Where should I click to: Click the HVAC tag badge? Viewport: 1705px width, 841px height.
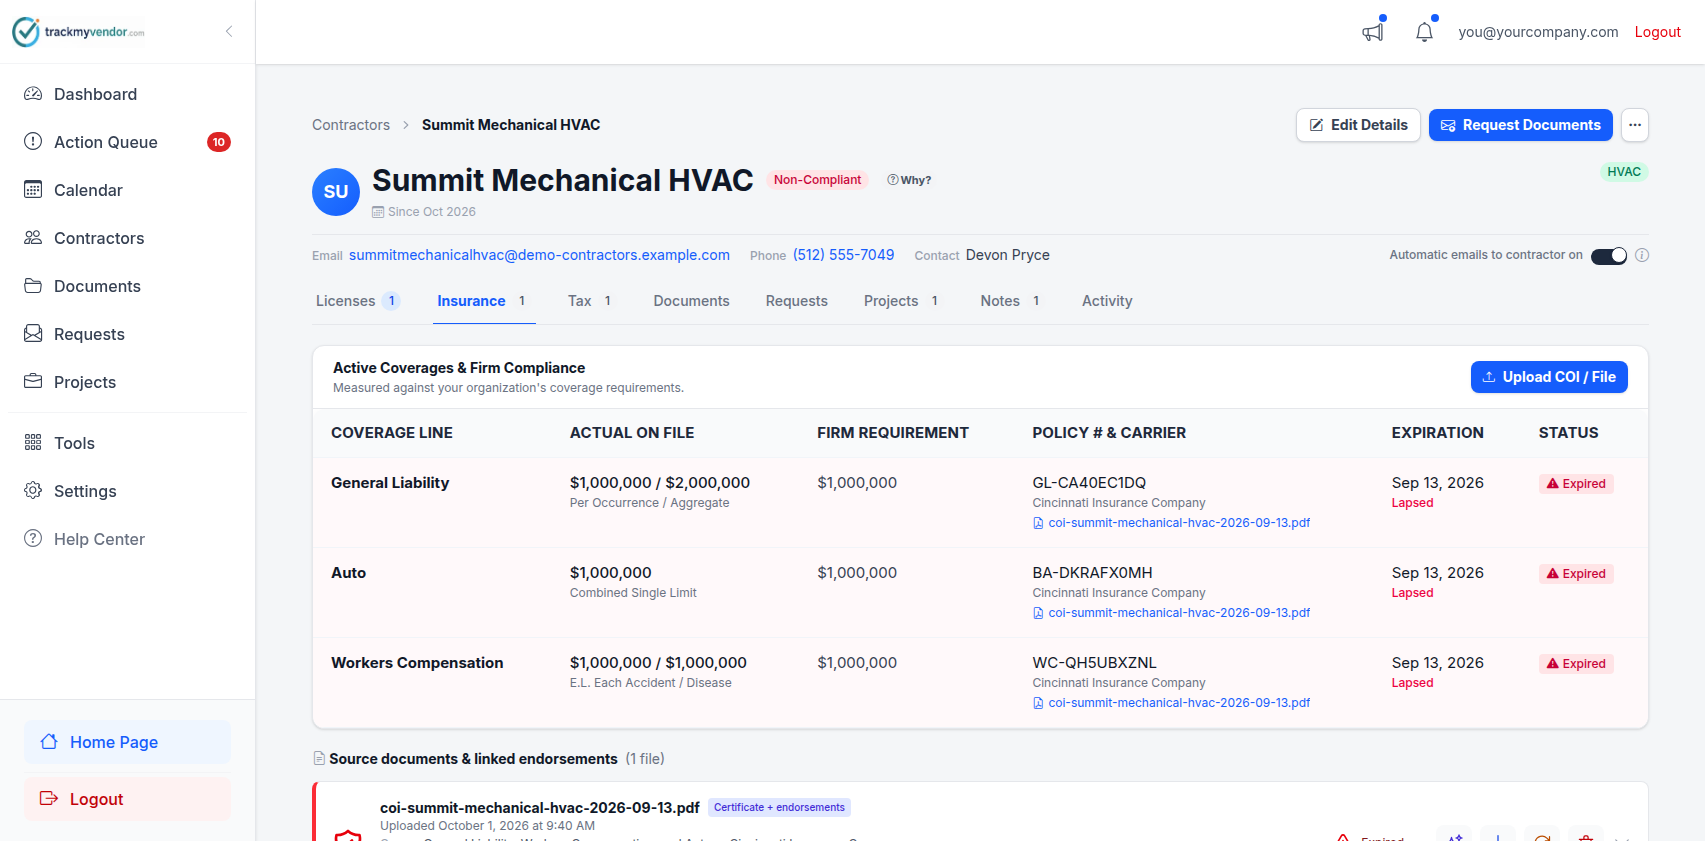pos(1624,172)
